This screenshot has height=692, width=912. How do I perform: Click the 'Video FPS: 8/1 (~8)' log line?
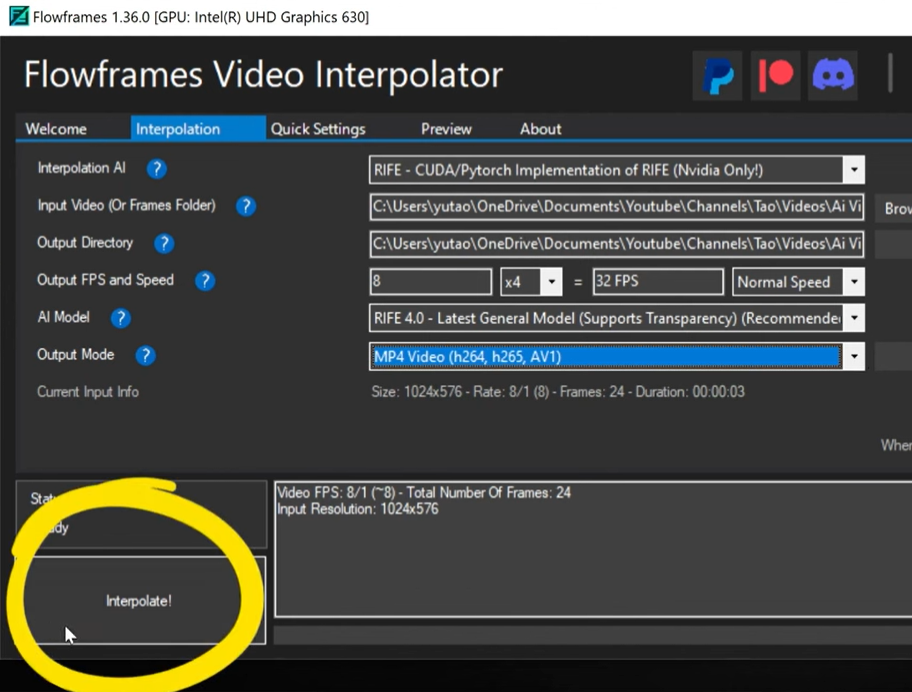point(424,493)
